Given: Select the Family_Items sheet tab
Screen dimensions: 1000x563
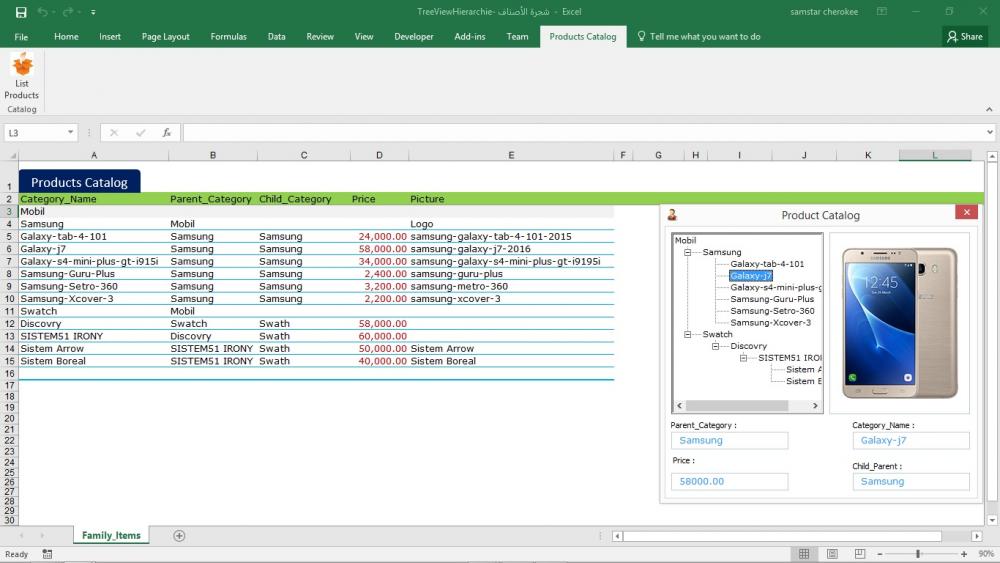Looking at the screenshot, I should 111,536.
